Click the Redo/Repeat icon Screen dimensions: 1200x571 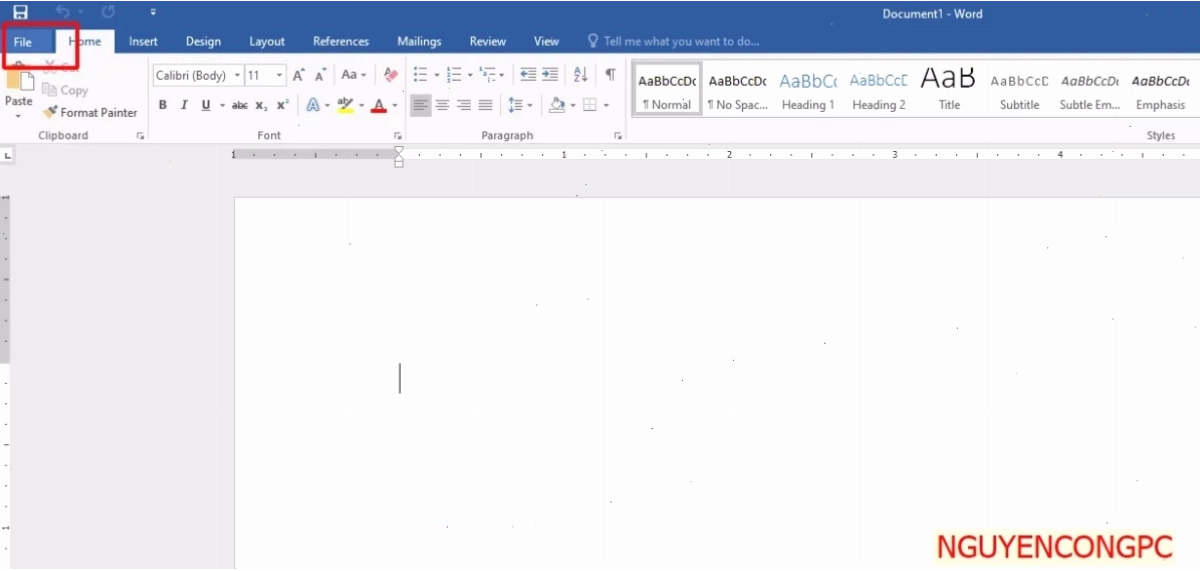coord(108,12)
